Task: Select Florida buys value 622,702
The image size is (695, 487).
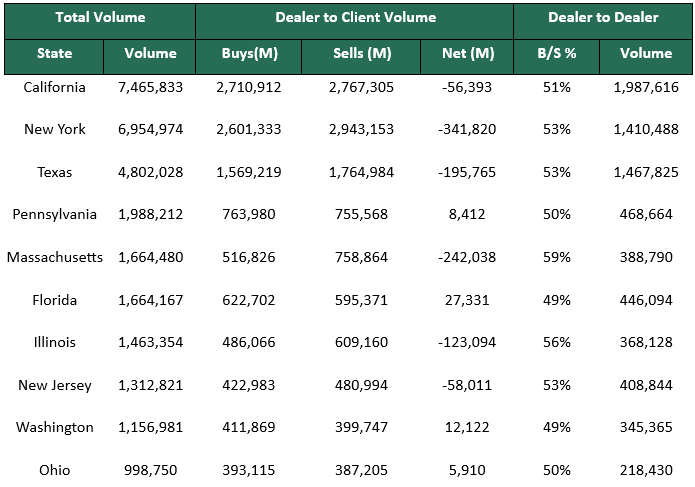Action: pyautogui.click(x=249, y=300)
